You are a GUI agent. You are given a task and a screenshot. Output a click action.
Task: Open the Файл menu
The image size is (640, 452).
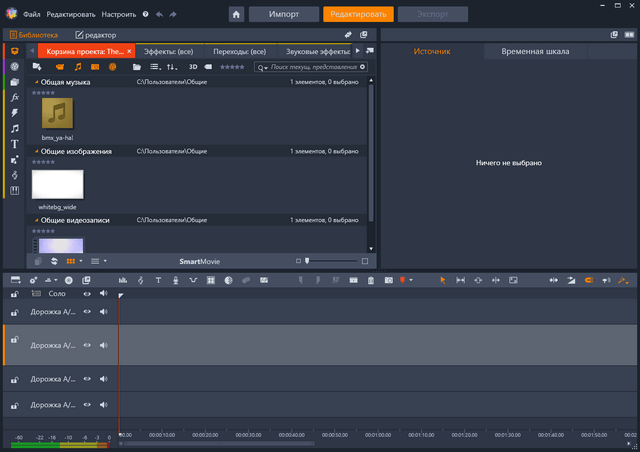point(32,15)
